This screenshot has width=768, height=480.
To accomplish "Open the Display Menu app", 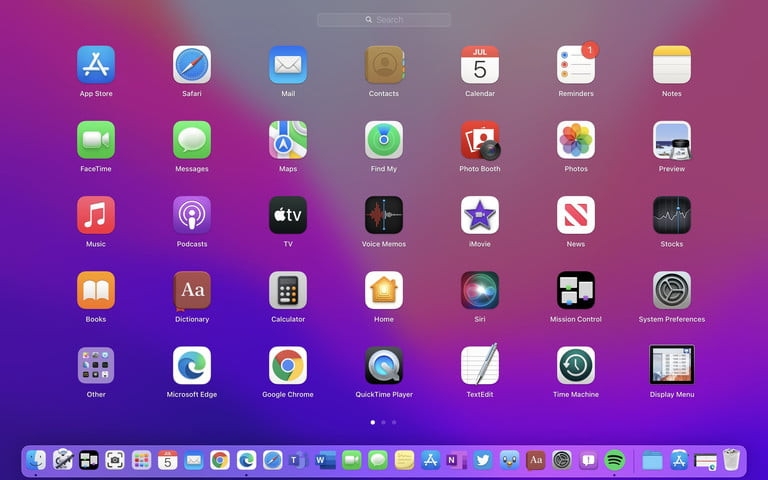I will pos(672,364).
